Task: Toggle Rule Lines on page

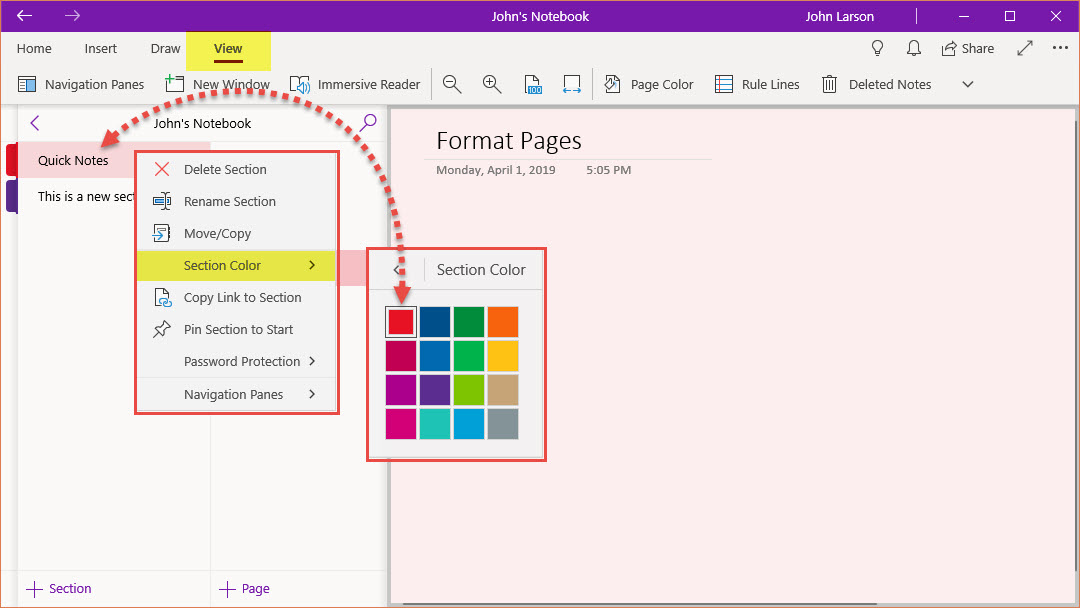Action: [x=757, y=85]
